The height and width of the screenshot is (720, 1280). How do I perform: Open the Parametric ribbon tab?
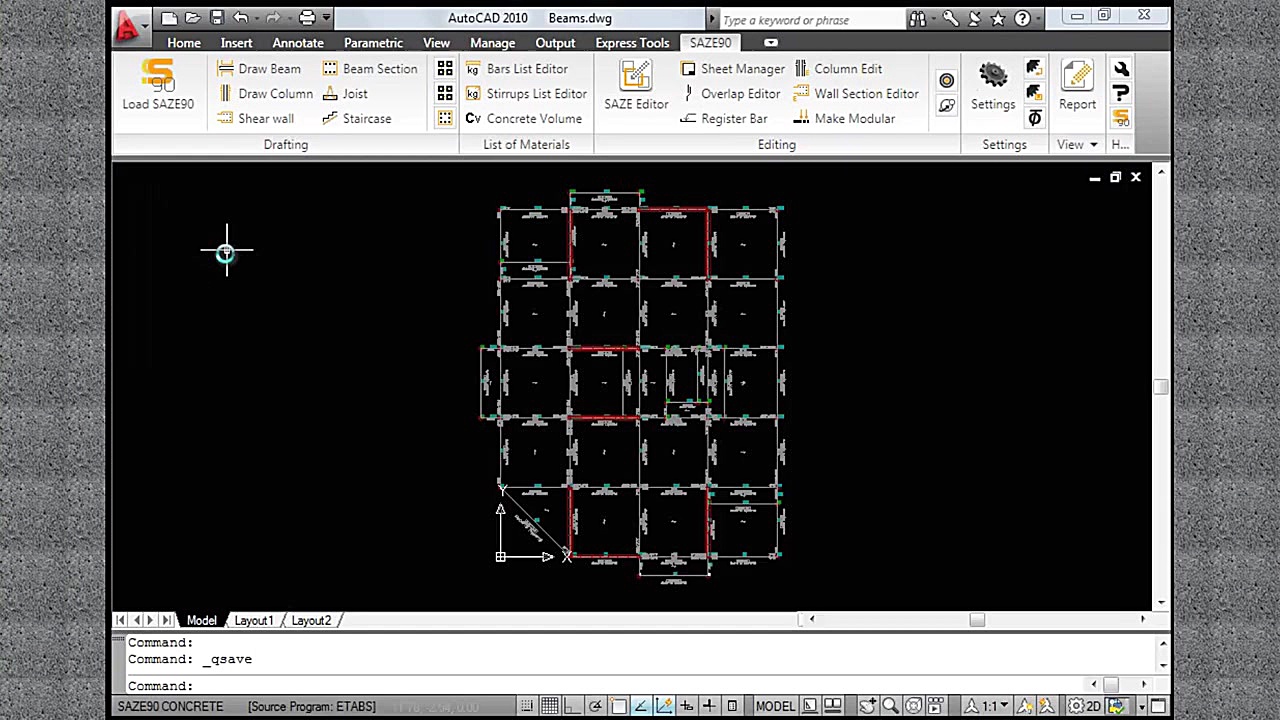pyautogui.click(x=373, y=43)
